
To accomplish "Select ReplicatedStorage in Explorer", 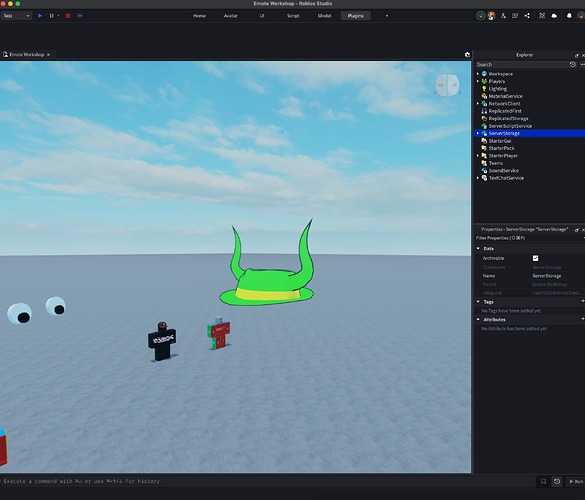I will [x=509, y=119].
